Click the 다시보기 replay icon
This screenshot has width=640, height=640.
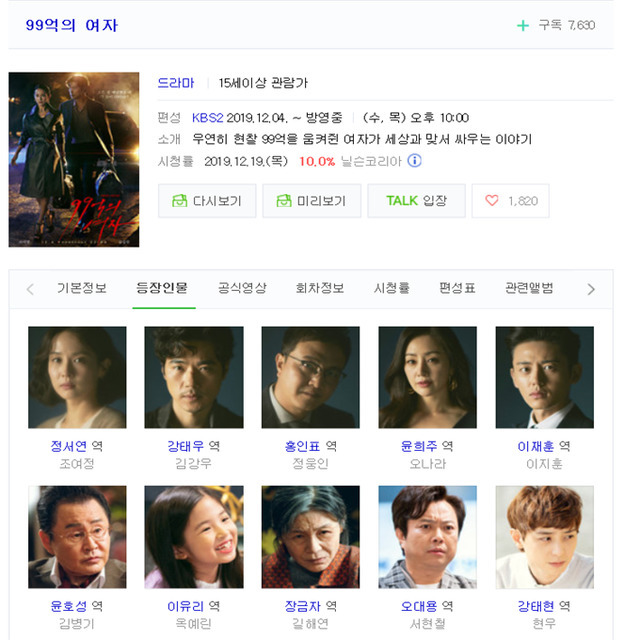(179, 200)
